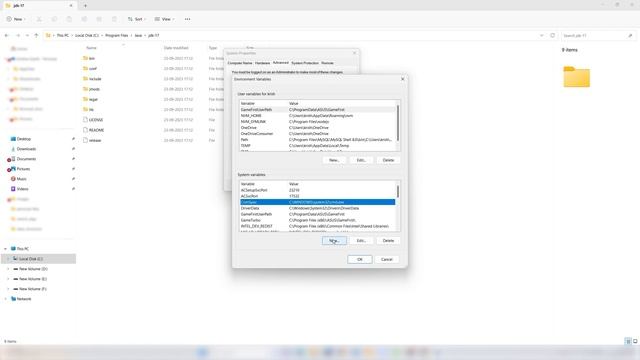Select Java in the address breadcrumb
The image size is (640, 360).
pyautogui.click(x=138, y=36)
